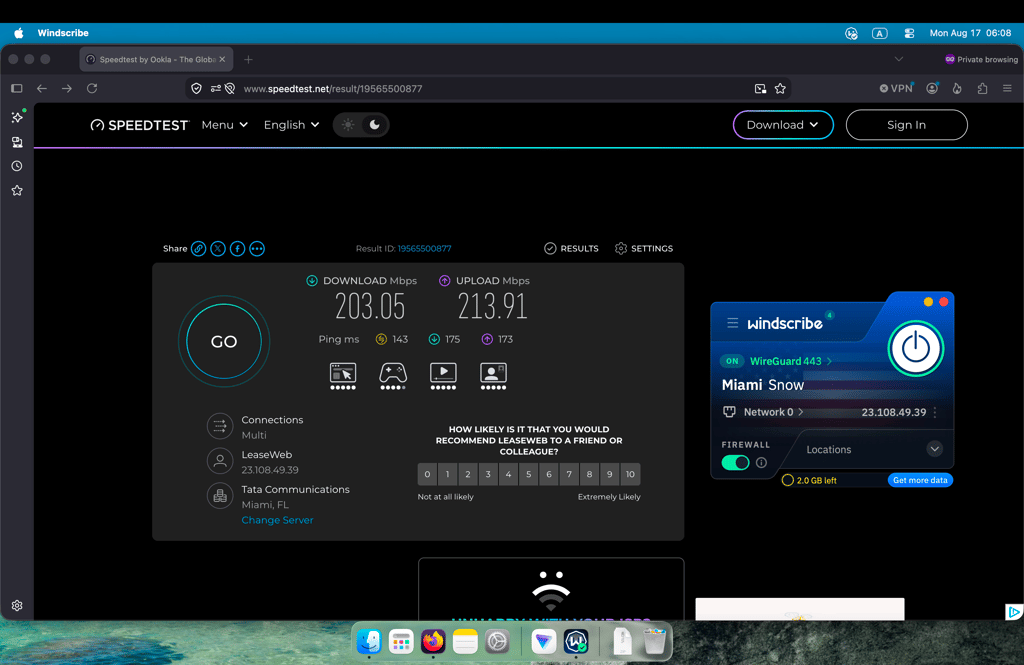Rate recommendation score 0
The width and height of the screenshot is (1024, 665).
[427, 474]
